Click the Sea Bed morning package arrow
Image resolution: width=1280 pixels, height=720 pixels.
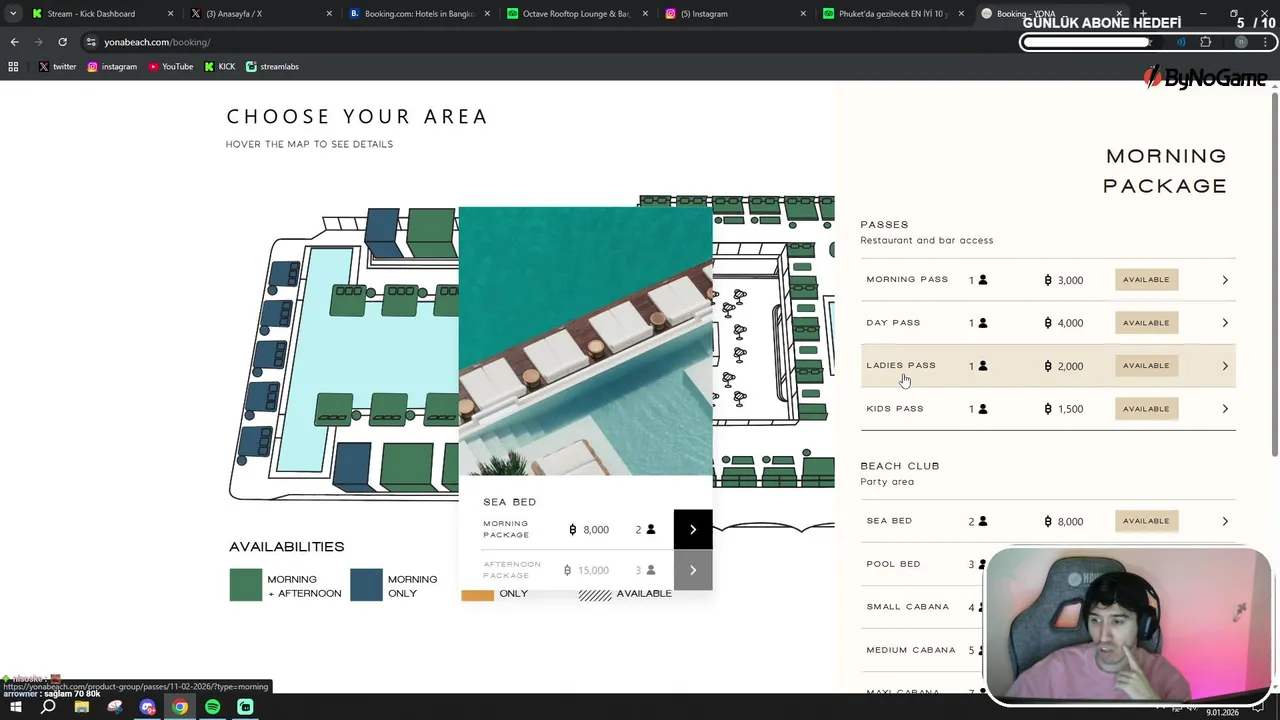tap(693, 529)
